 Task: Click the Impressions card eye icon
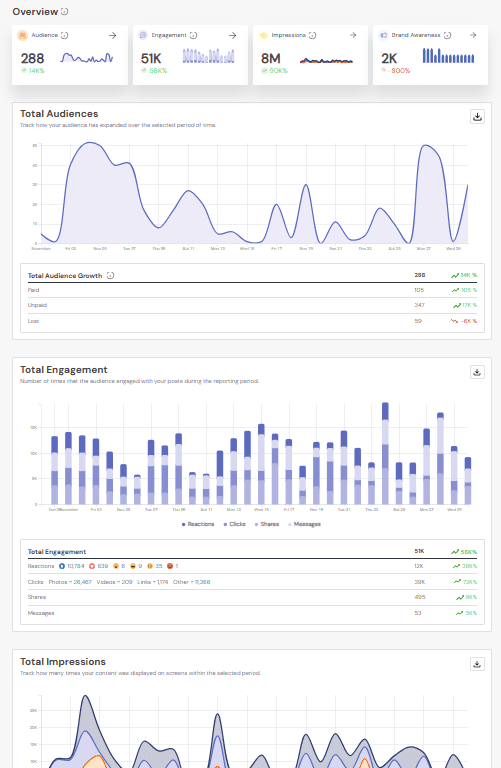(263, 35)
